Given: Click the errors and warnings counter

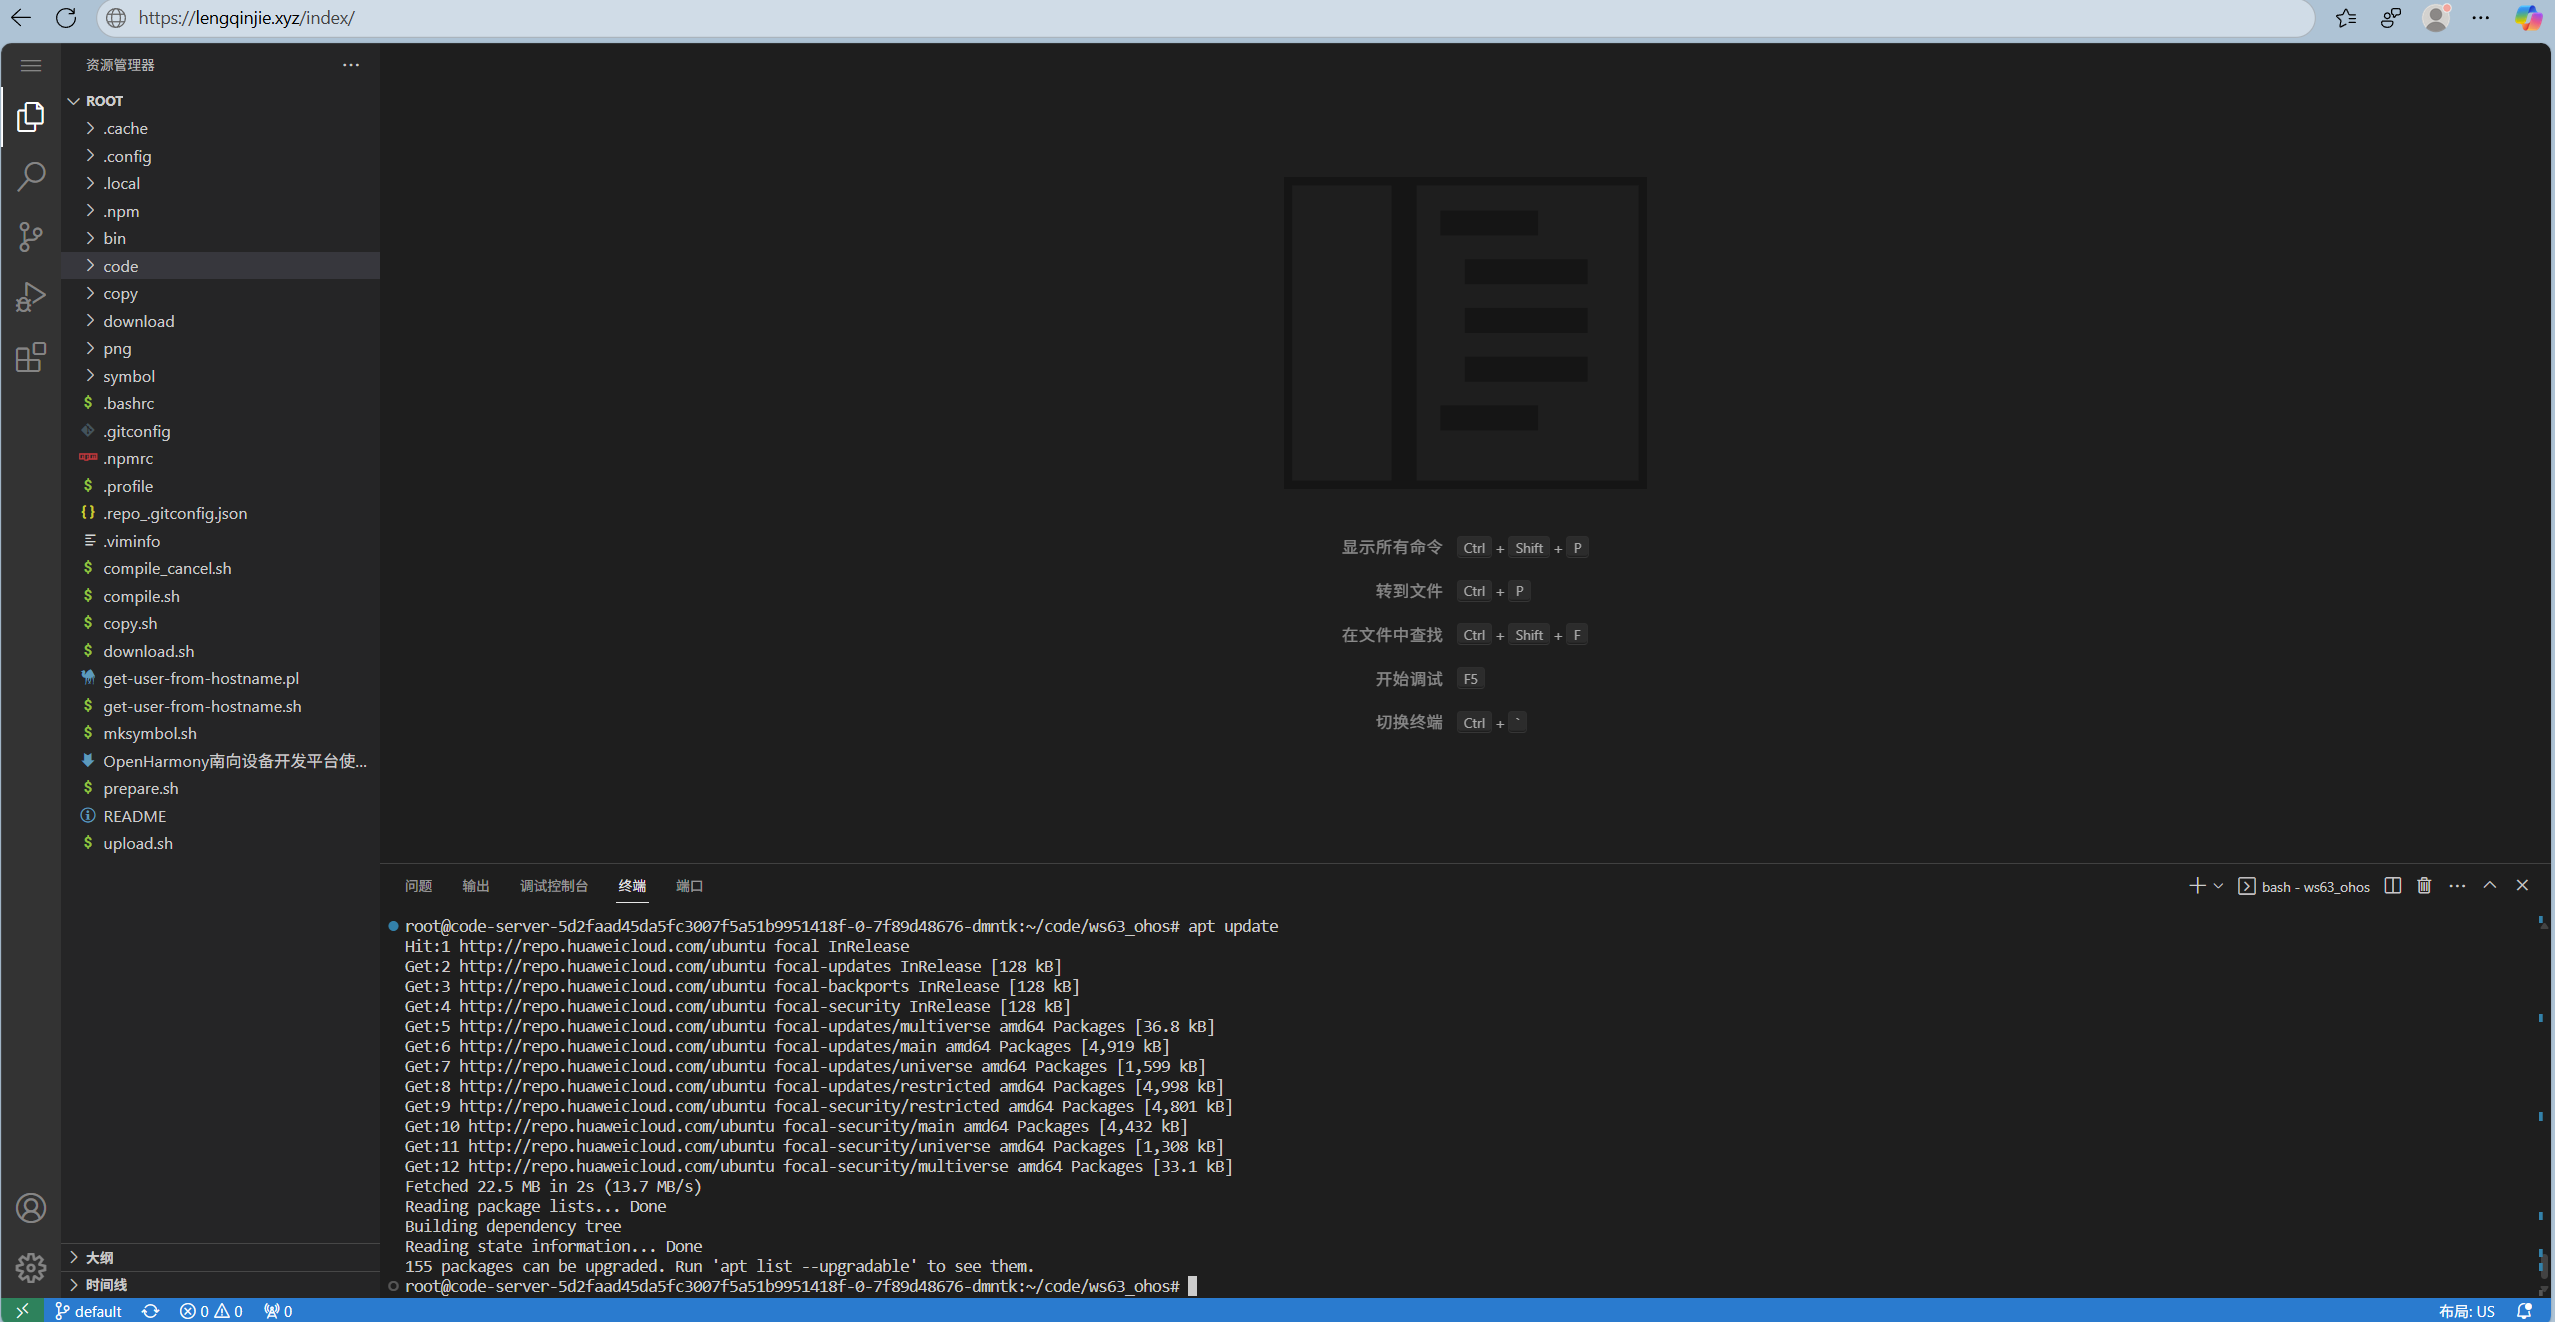Looking at the screenshot, I should pyautogui.click(x=210, y=1310).
